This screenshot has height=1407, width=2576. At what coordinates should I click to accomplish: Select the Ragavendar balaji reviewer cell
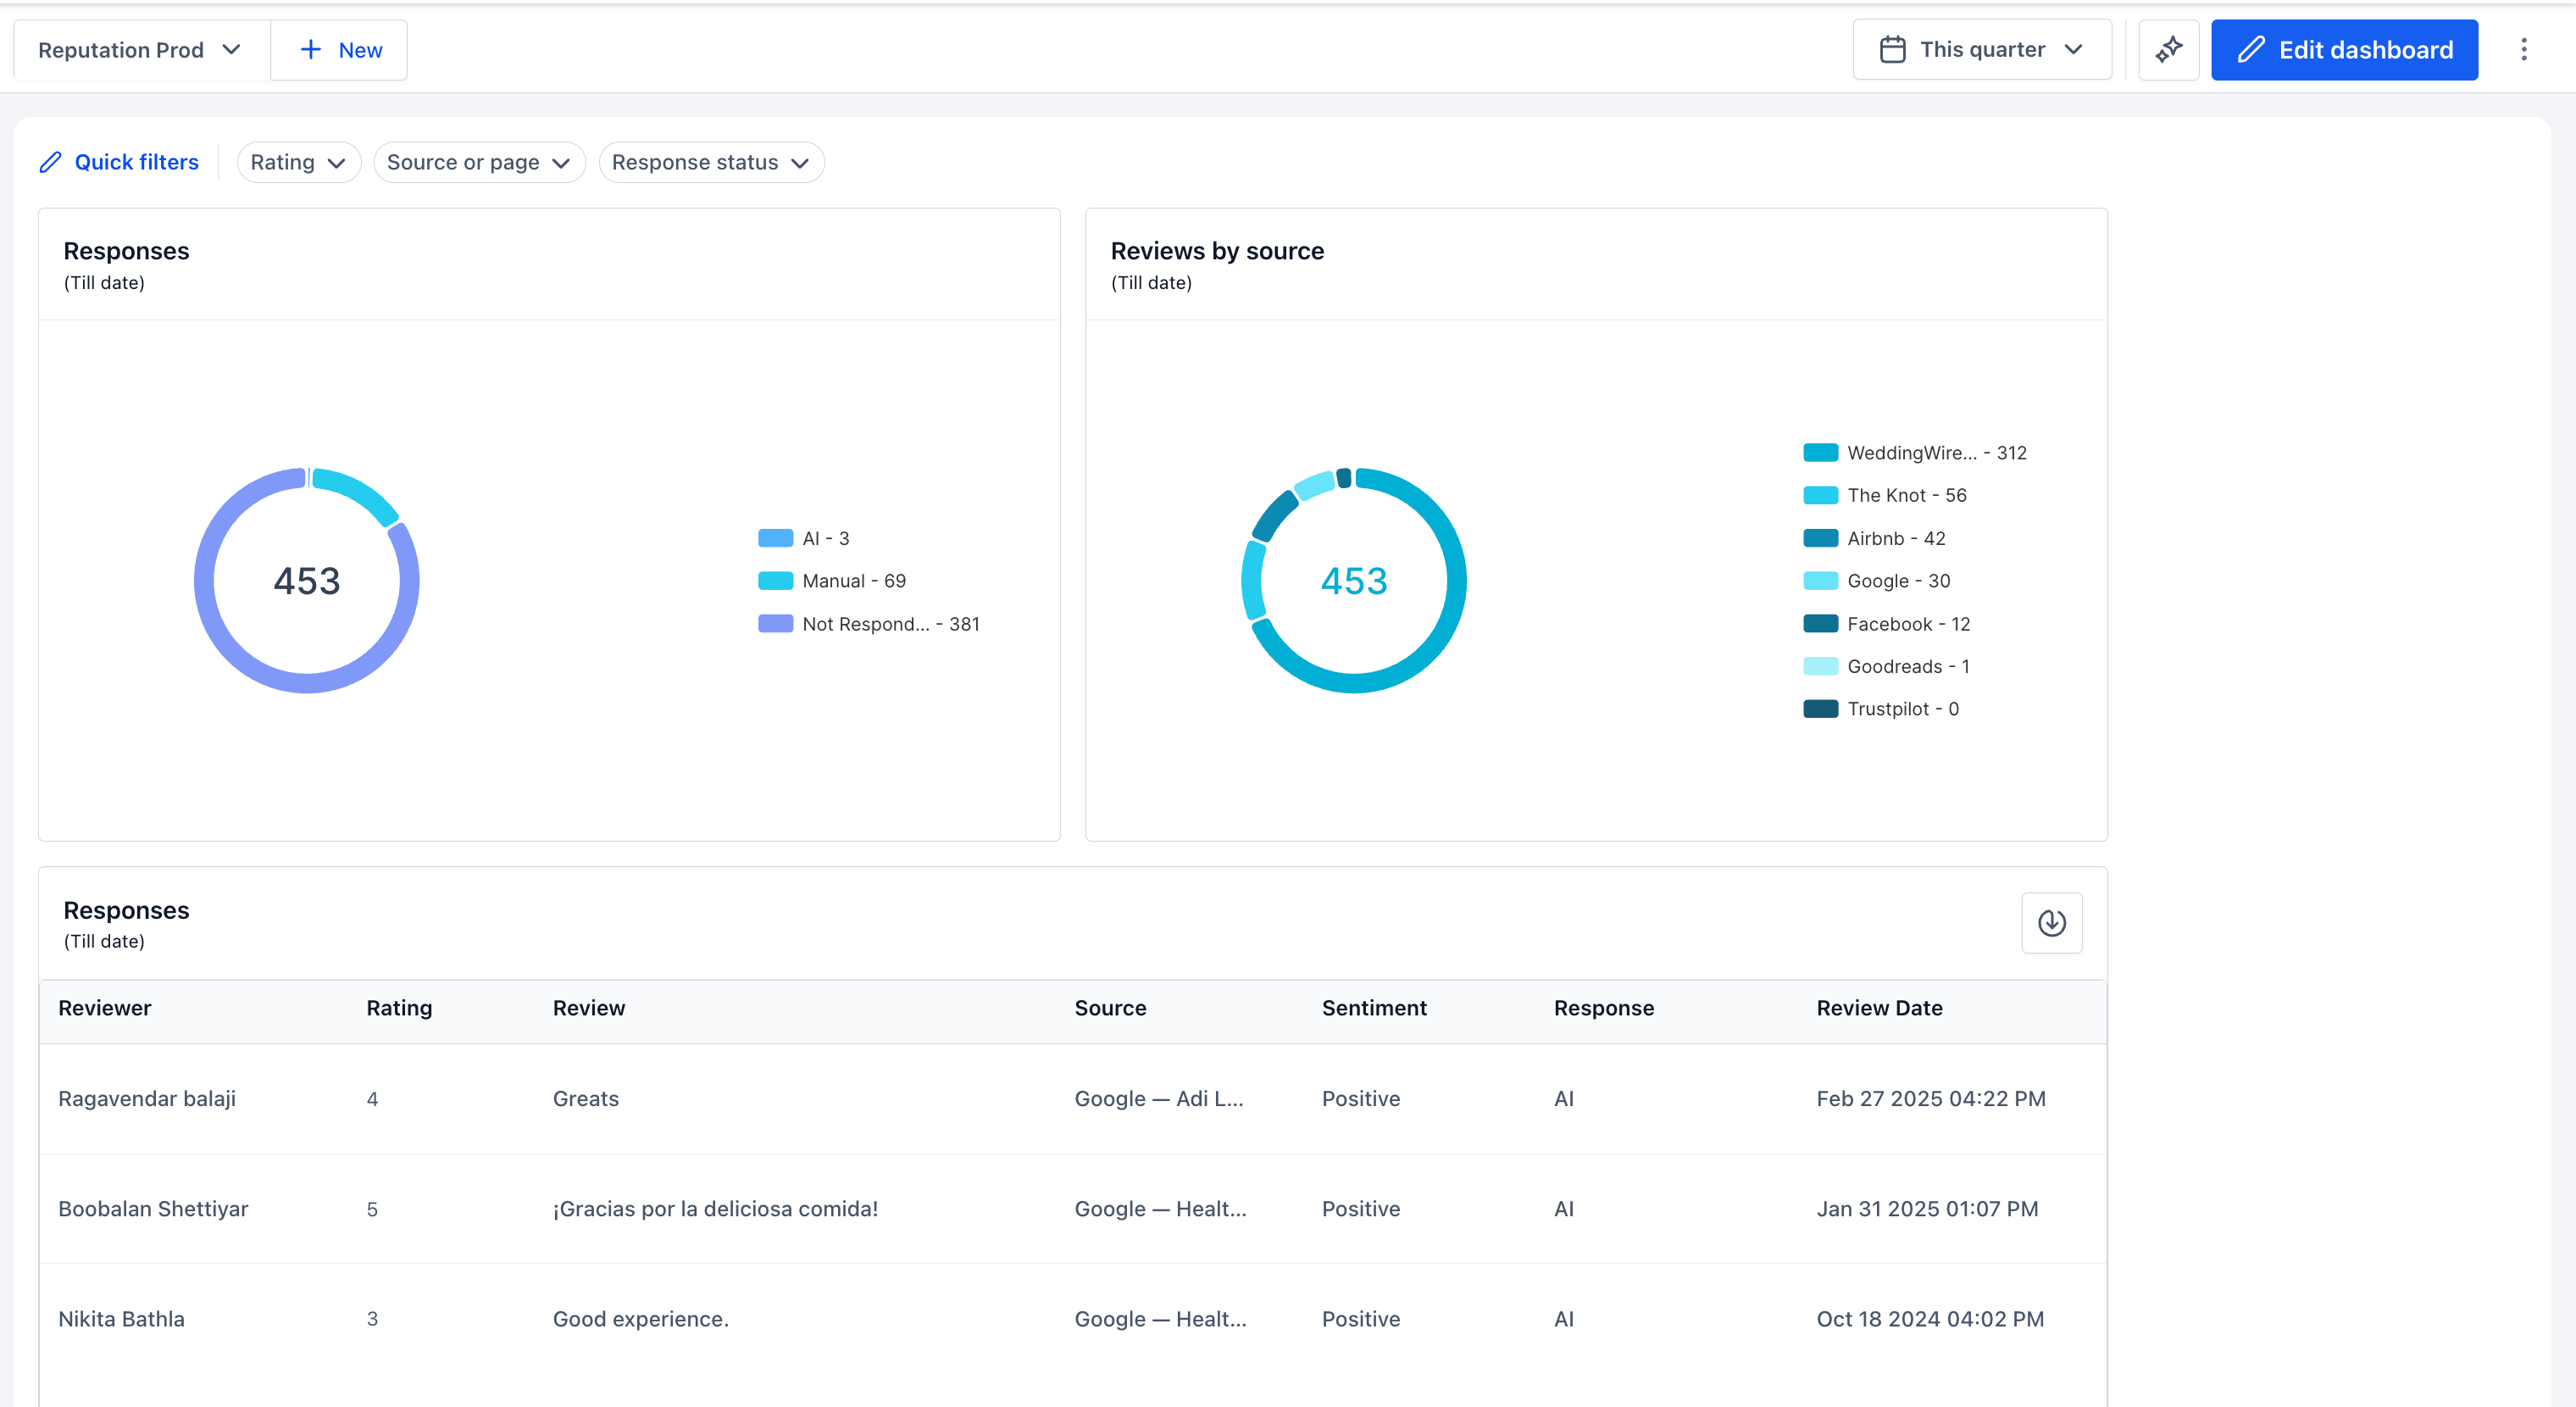click(x=147, y=1099)
